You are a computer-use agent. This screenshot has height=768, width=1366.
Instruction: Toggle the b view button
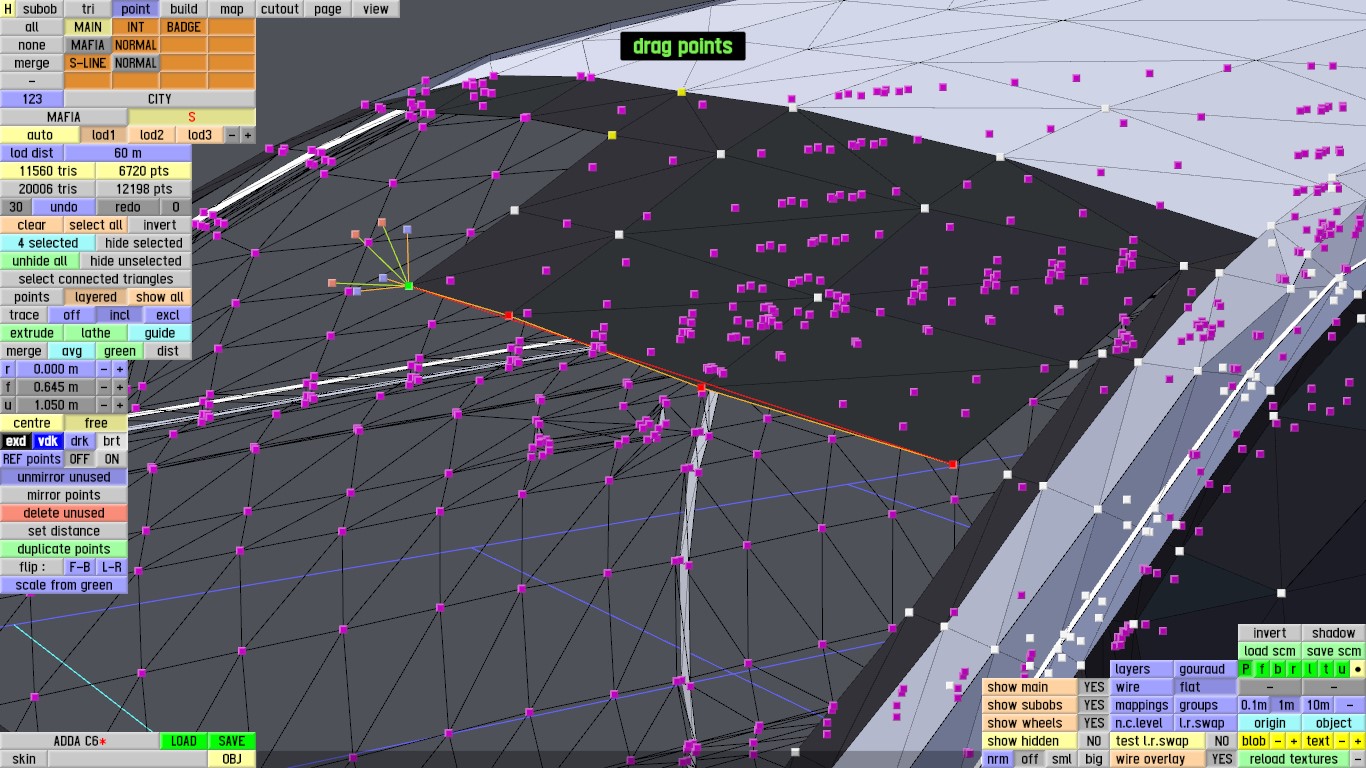(x=1278, y=669)
